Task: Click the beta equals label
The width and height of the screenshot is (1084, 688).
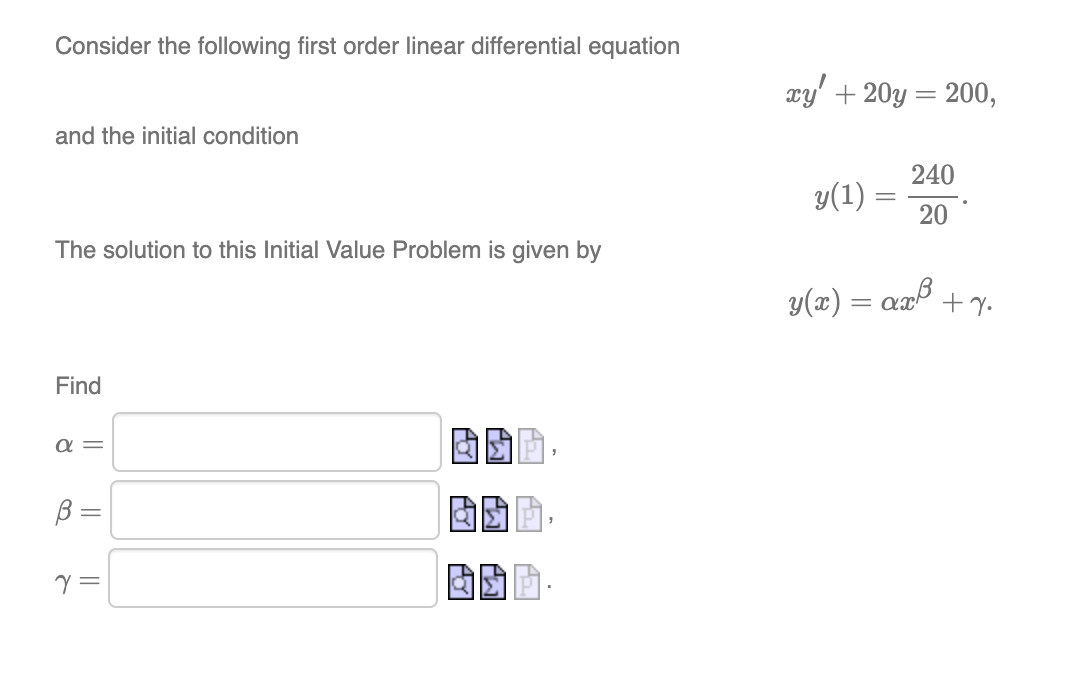Action: 76,510
